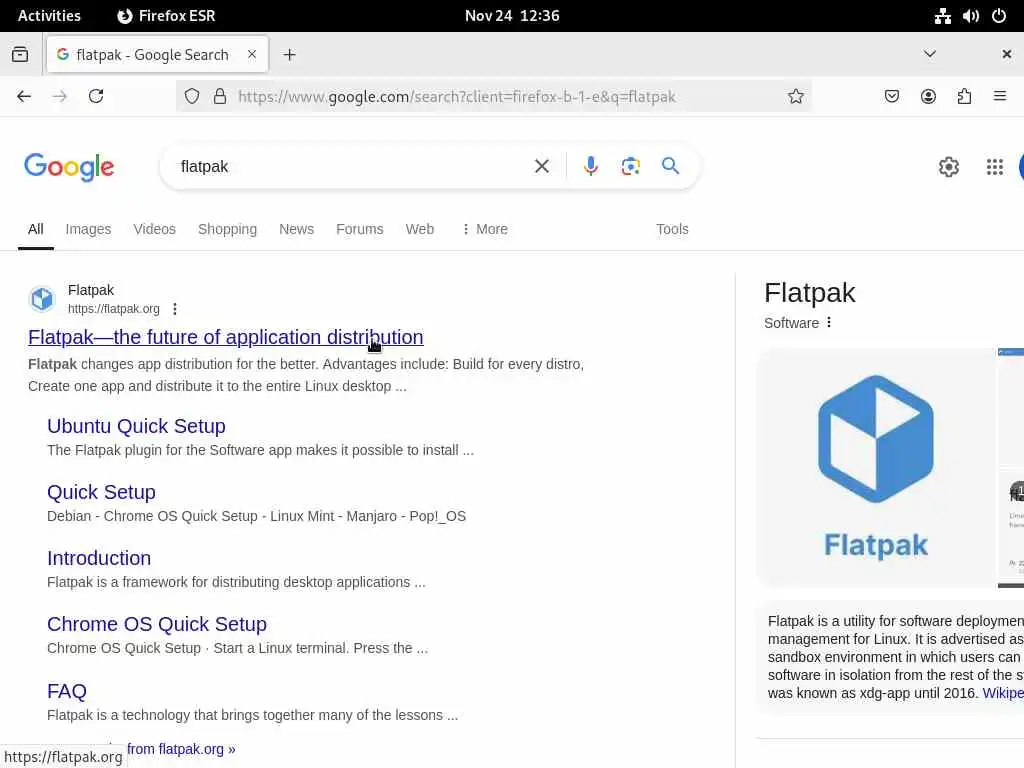Switch to Images results tab
This screenshot has width=1024, height=768.
click(88, 229)
